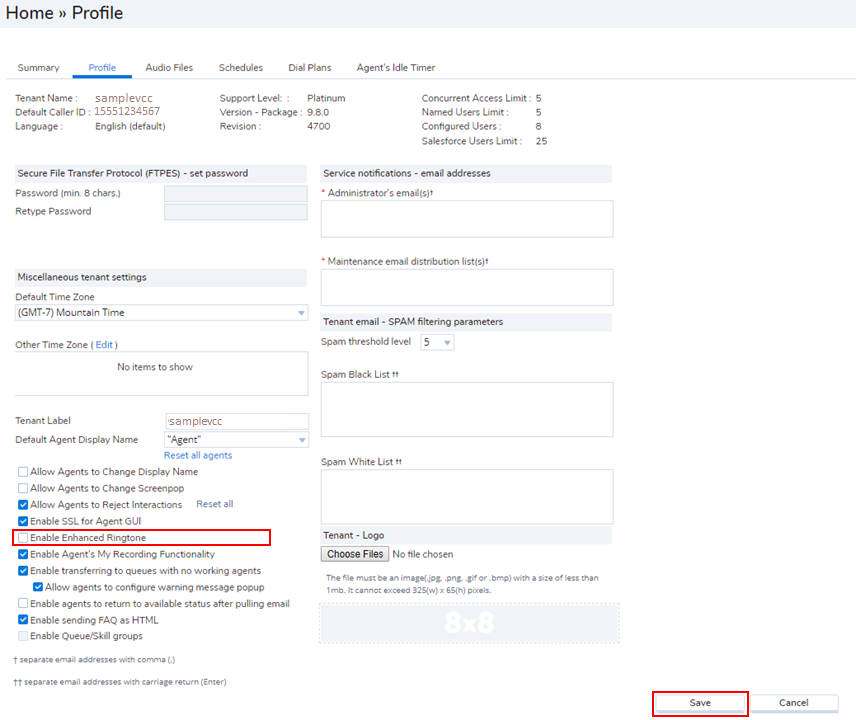Open Agent's Idle Timer tab
Viewport: 856px width, 720px height.
point(396,68)
